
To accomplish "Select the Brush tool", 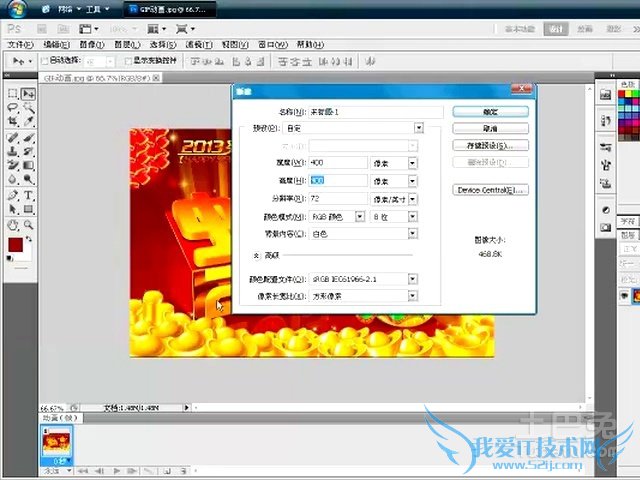I will tap(28, 138).
